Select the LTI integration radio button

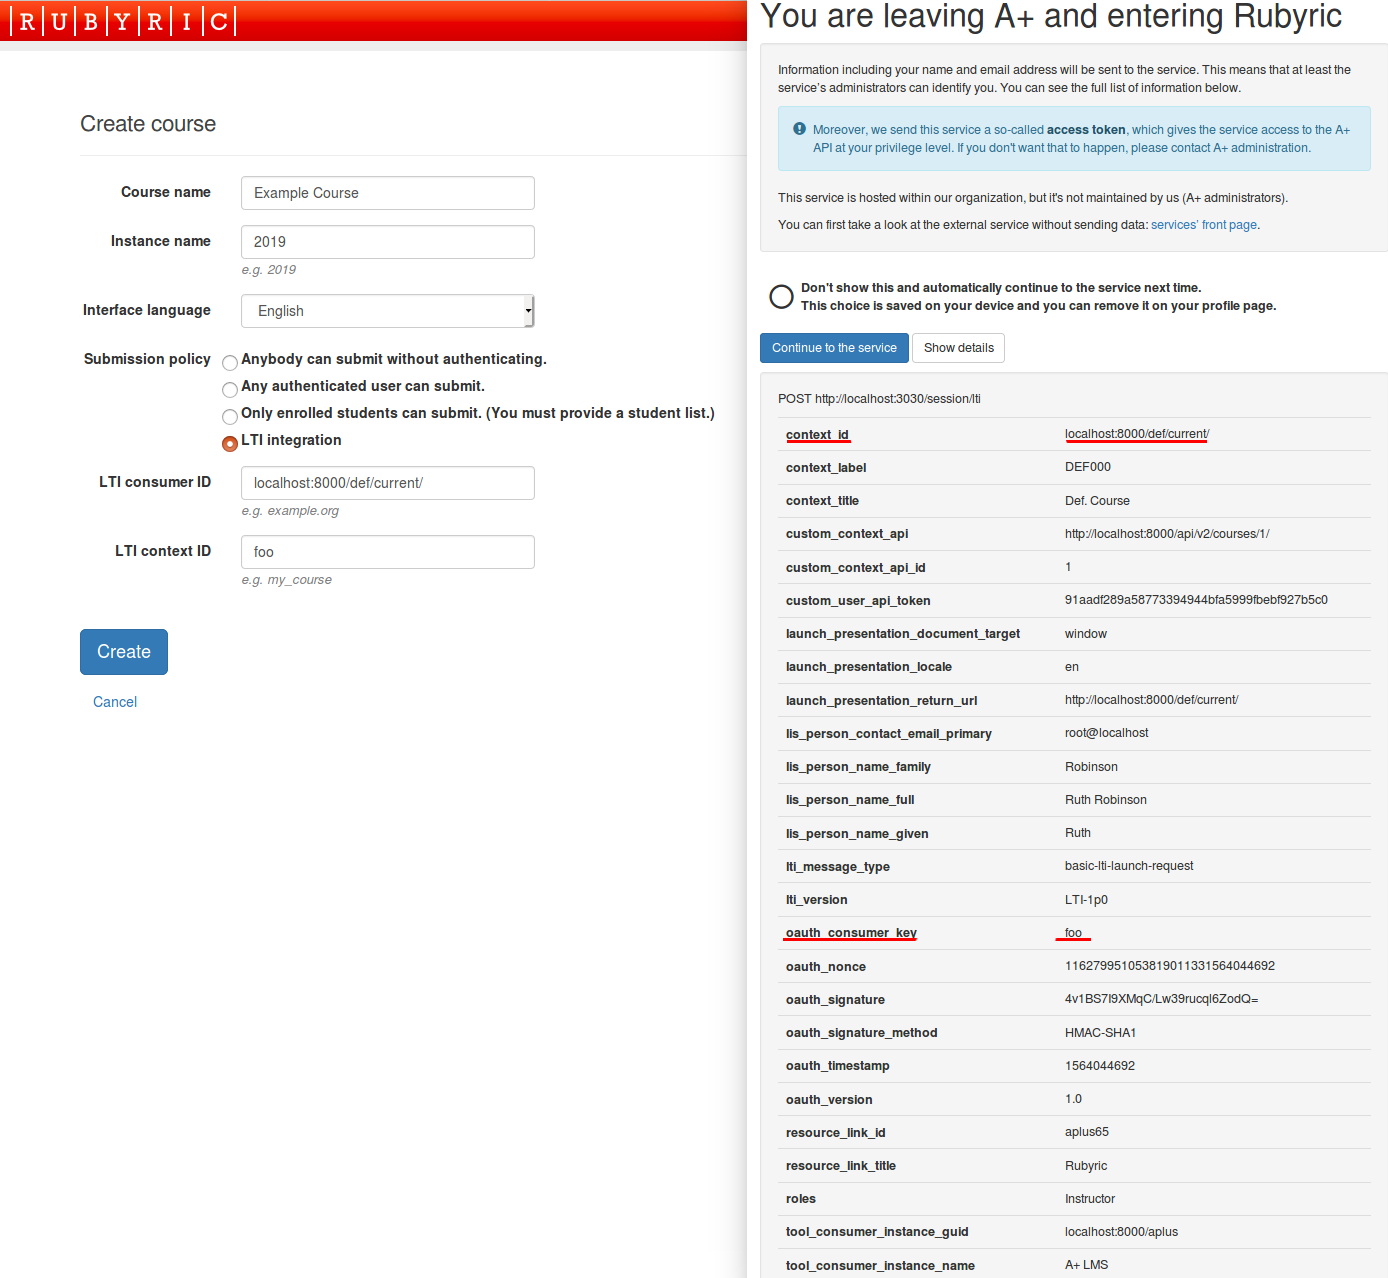(x=230, y=443)
